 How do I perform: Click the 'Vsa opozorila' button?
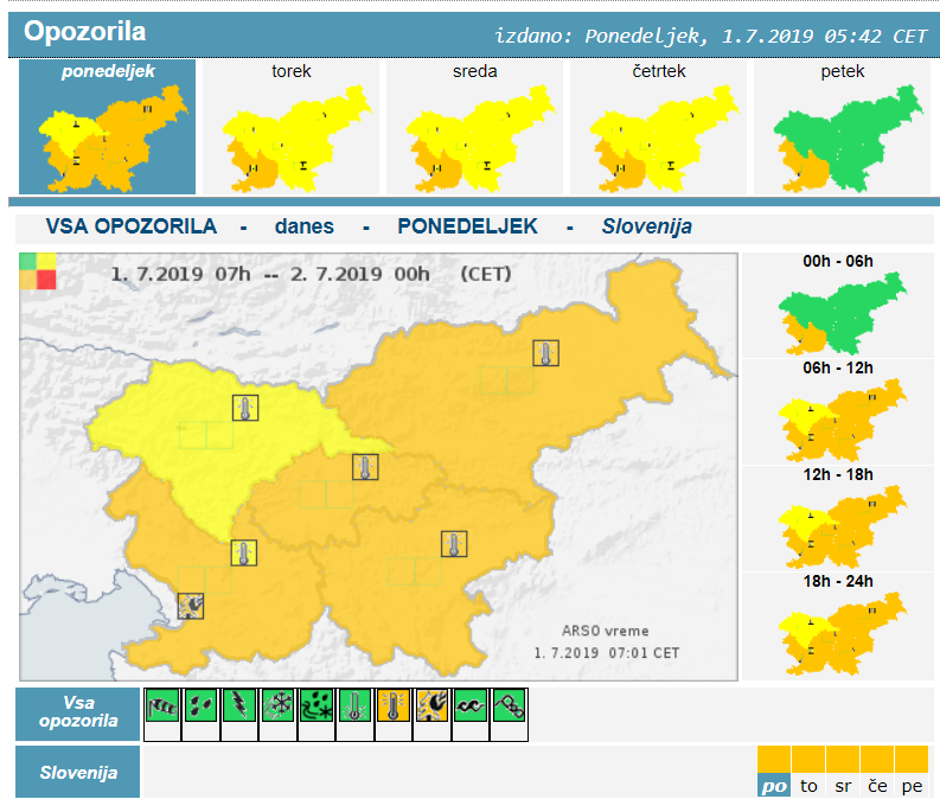78,714
